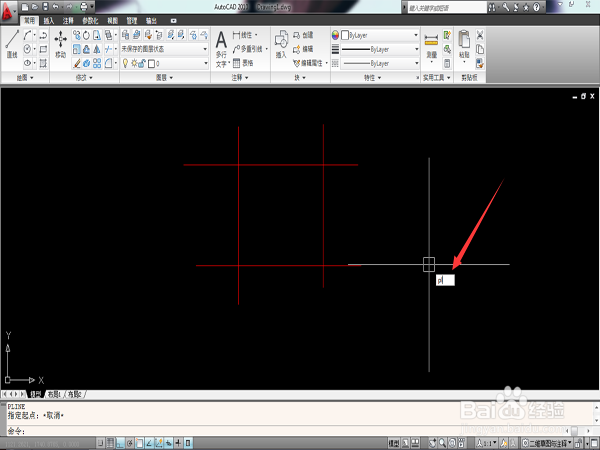The image size is (600, 450).
Task: Open the linetype ByLayer dropdown
Action: tap(380, 63)
